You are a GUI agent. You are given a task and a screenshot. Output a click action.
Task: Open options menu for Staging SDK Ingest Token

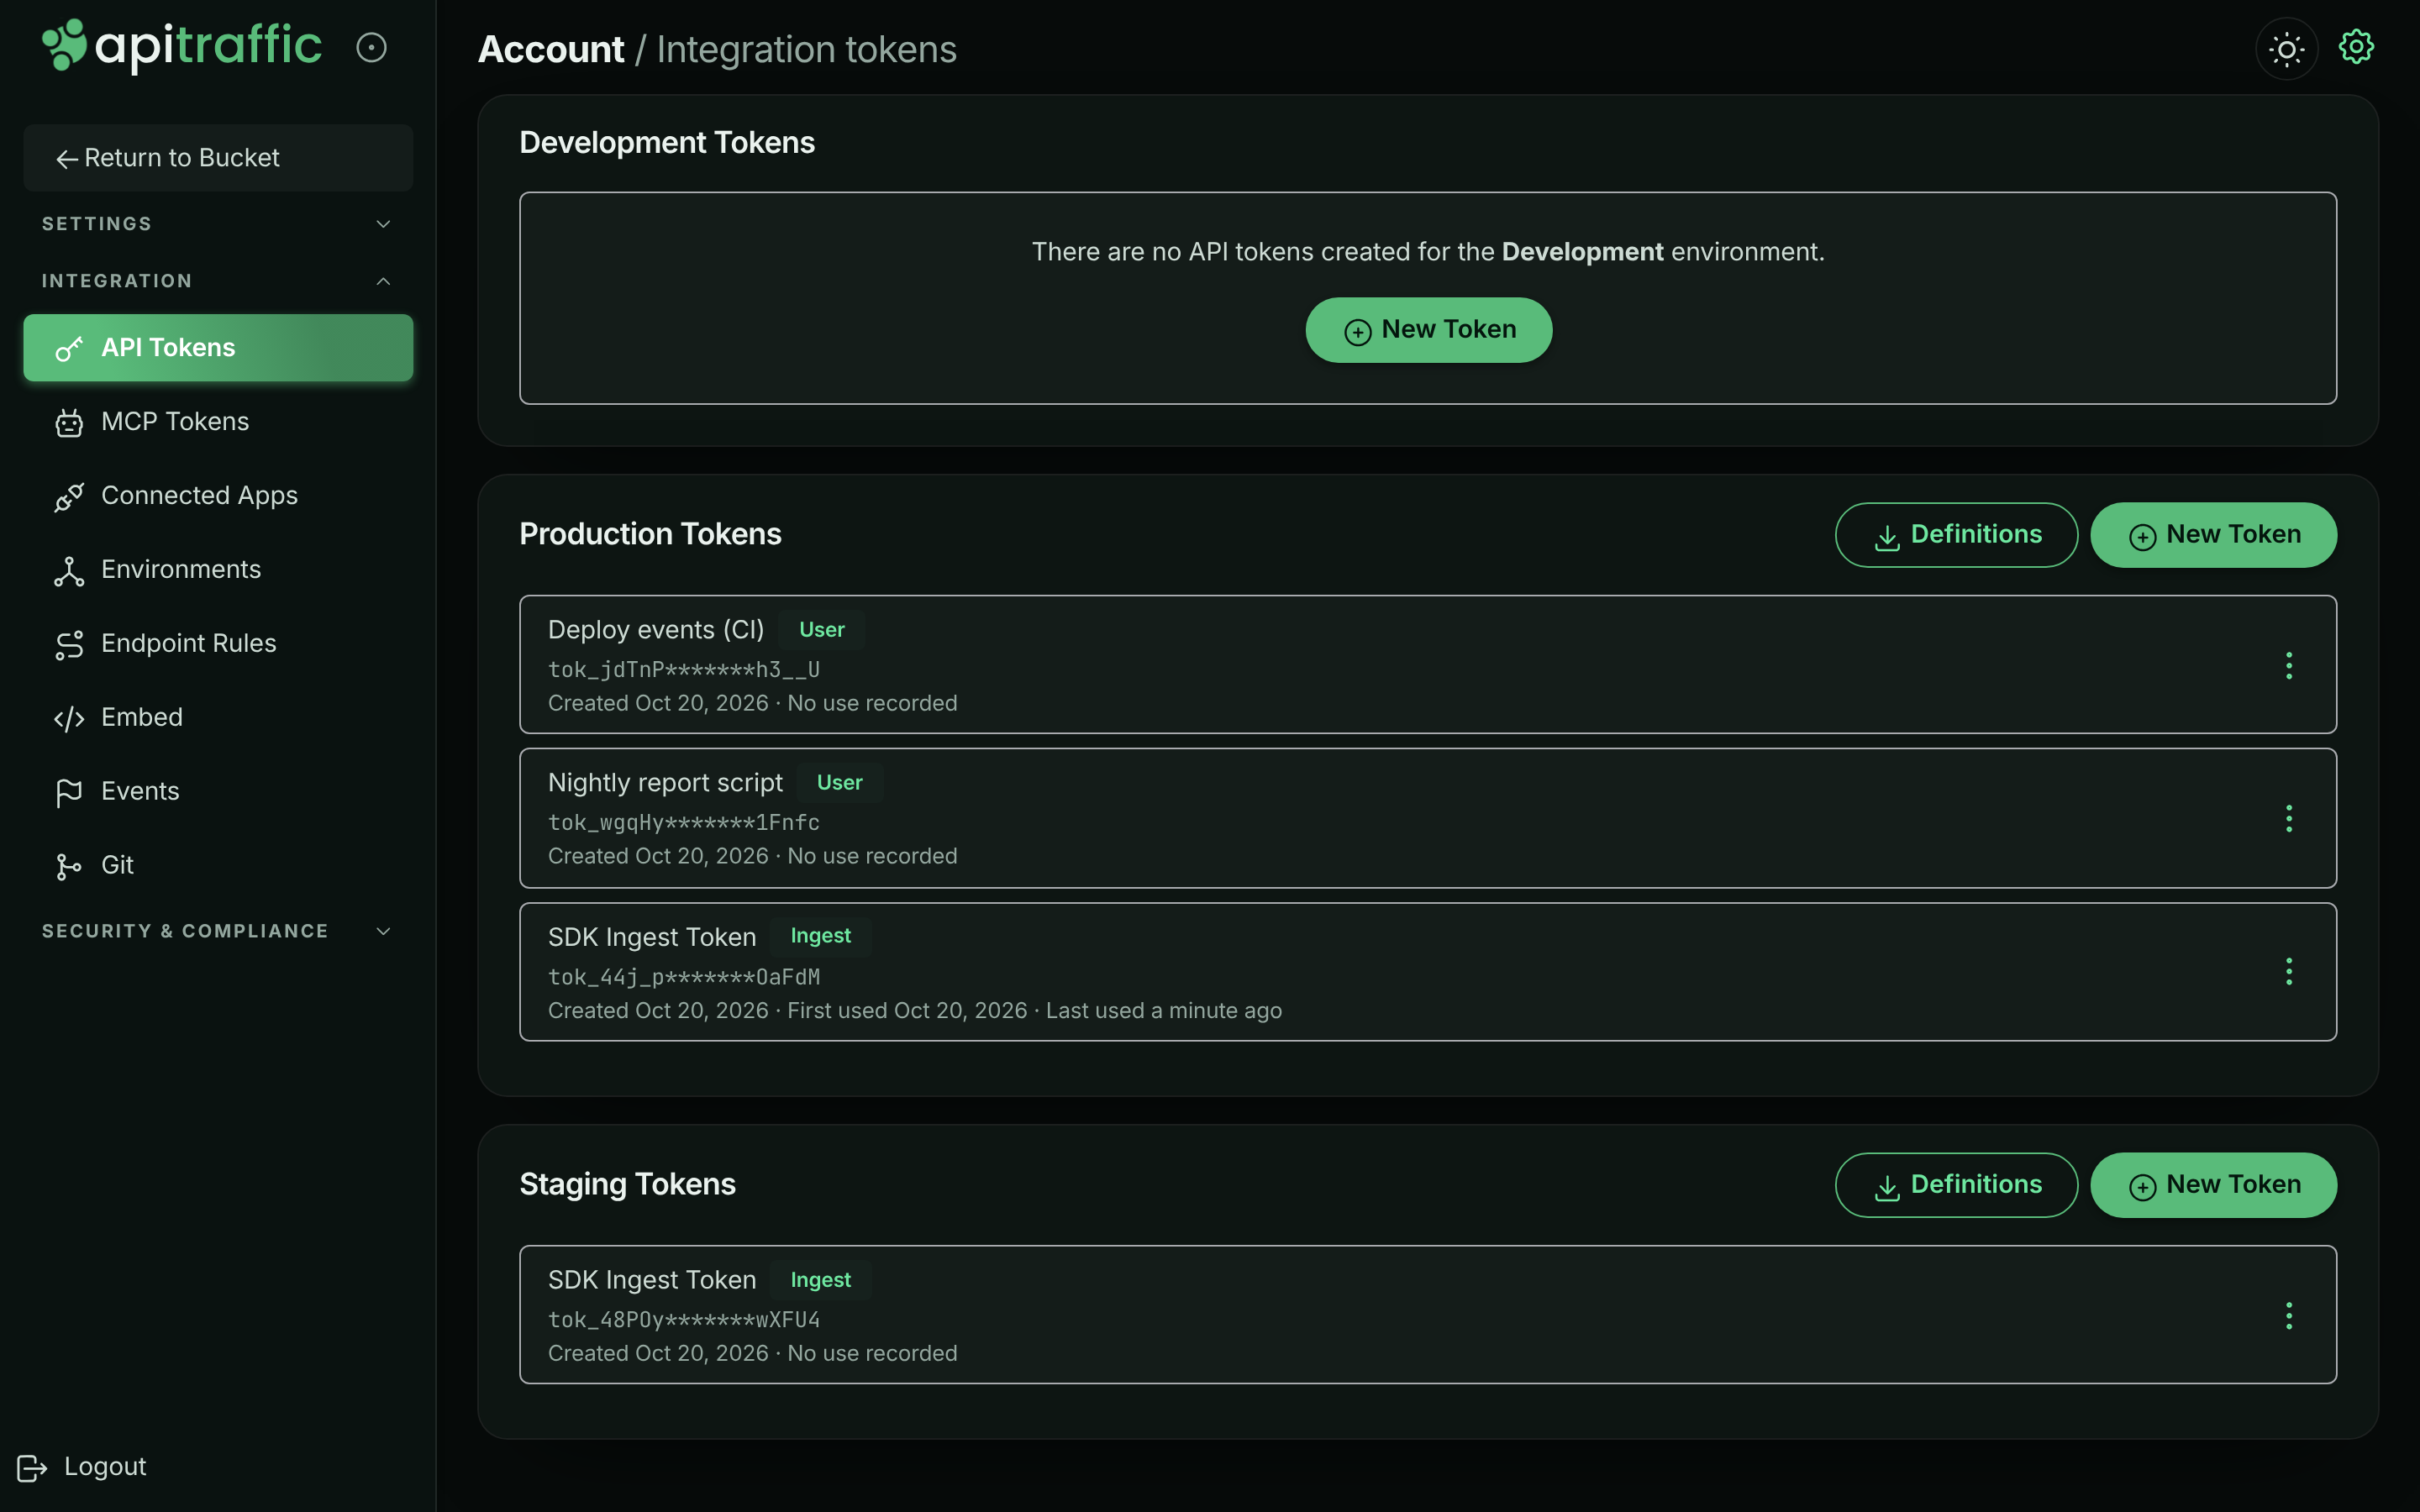(x=2288, y=1316)
